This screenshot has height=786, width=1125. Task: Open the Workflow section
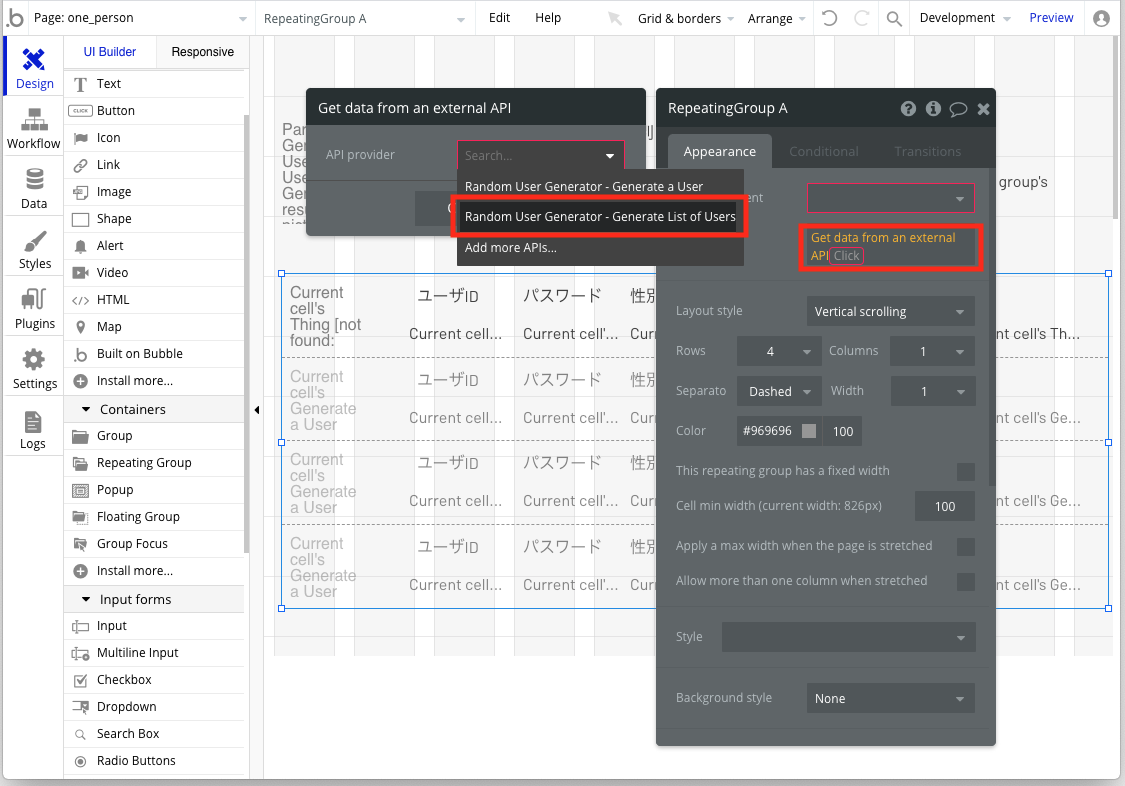(x=34, y=128)
